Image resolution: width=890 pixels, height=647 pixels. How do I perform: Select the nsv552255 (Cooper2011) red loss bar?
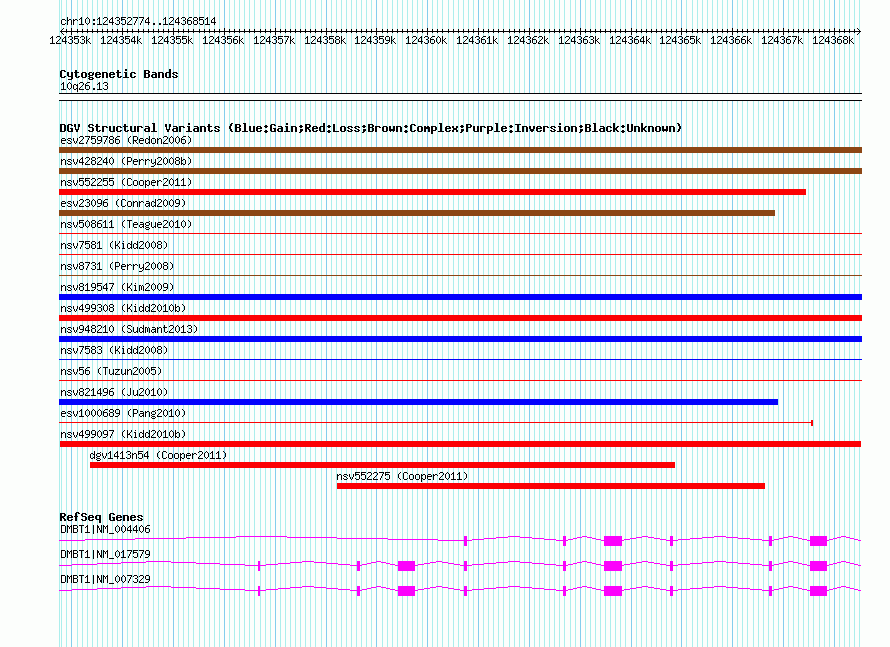432,192
